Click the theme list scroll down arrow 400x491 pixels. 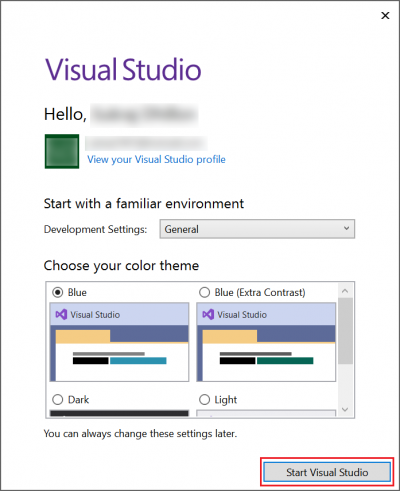click(345, 409)
